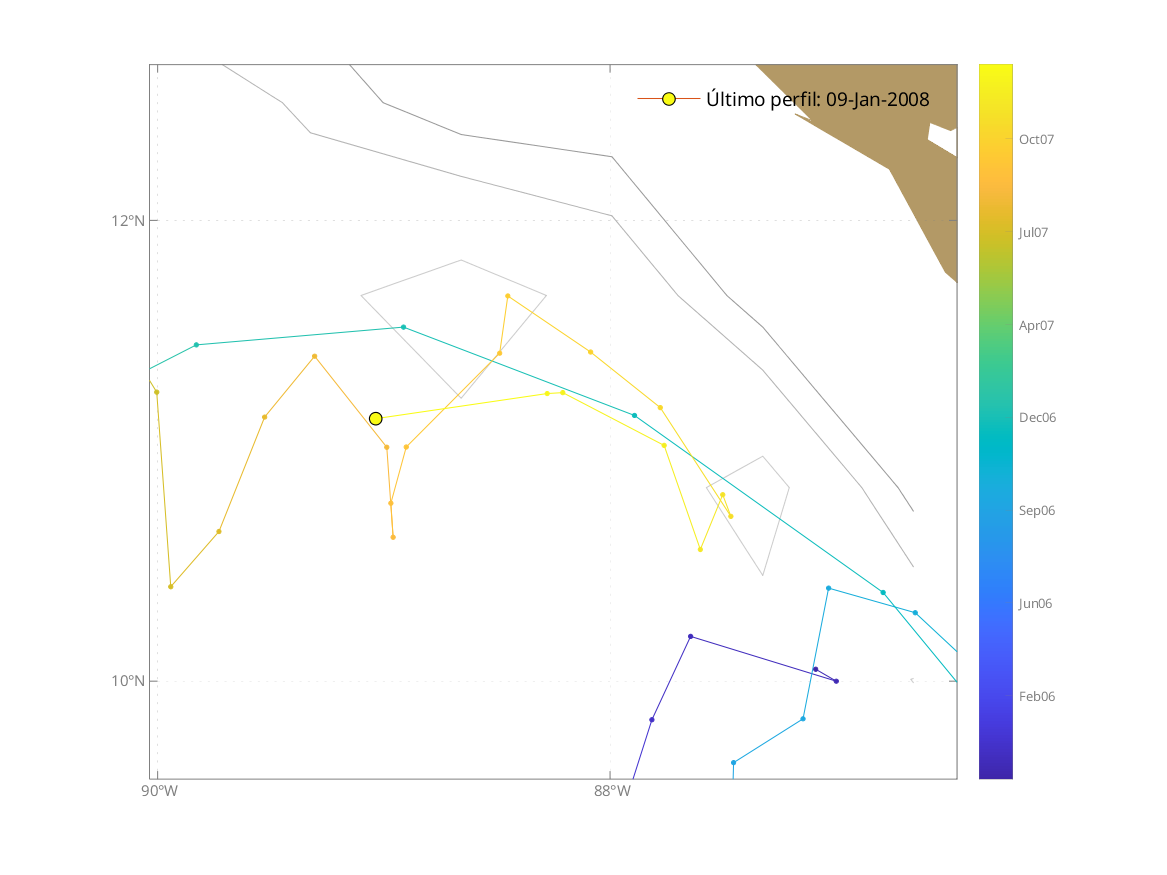
Task: Select the Jun06 colorbar tick label
Action: [x=1036, y=603]
